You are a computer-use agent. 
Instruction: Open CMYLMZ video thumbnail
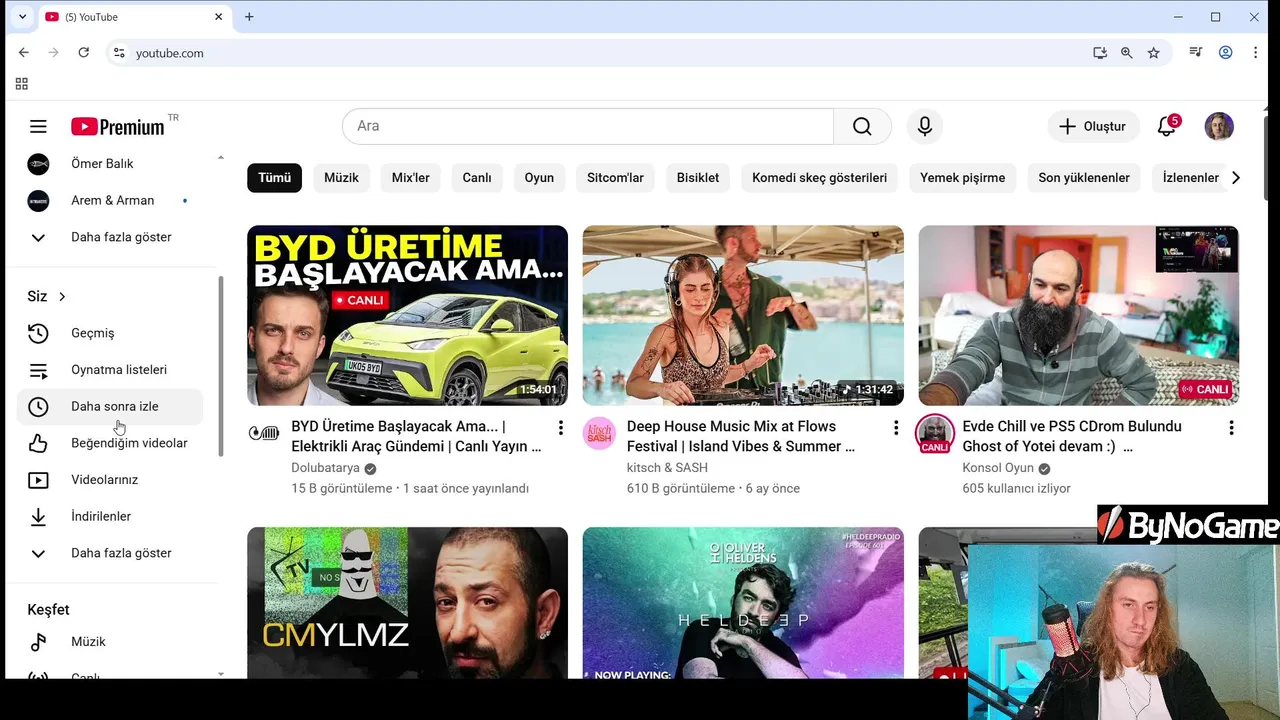[x=407, y=603]
